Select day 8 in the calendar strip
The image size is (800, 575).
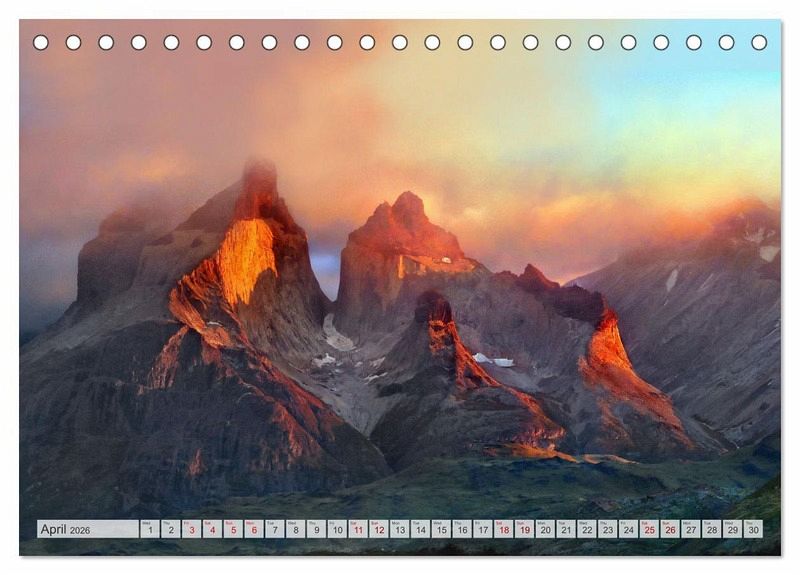296,529
